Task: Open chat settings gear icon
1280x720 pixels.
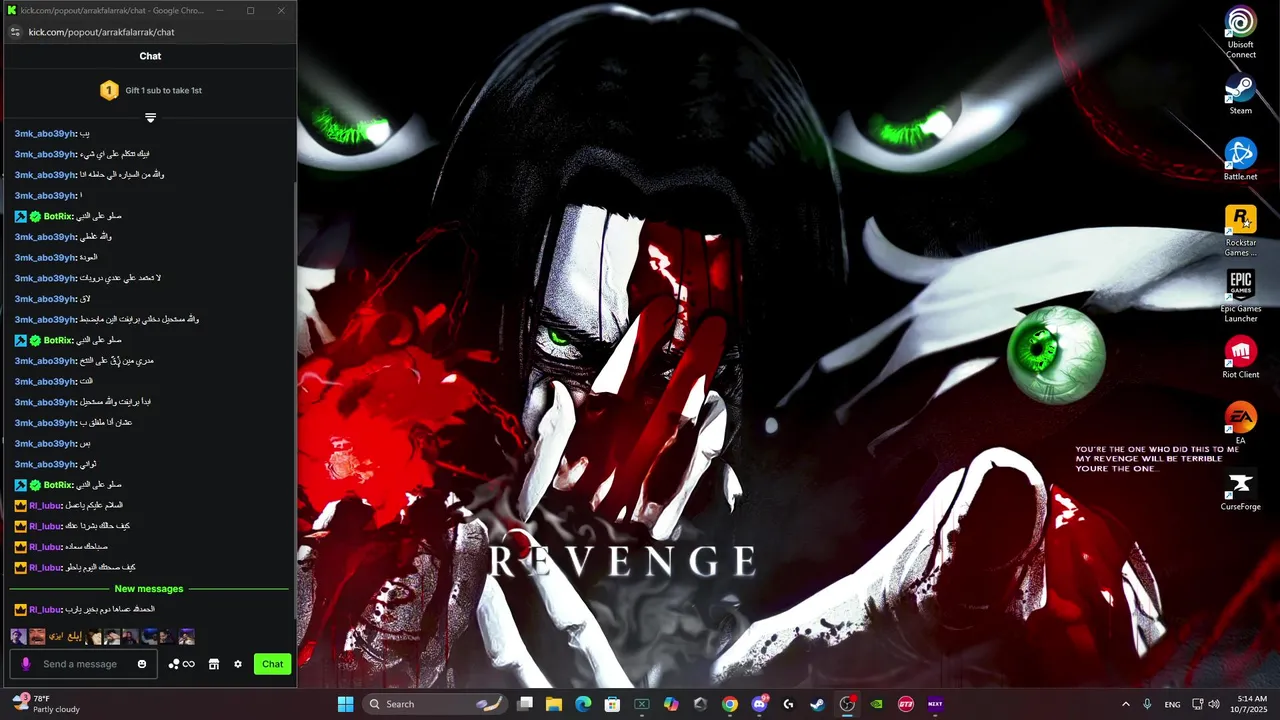Action: [x=238, y=664]
